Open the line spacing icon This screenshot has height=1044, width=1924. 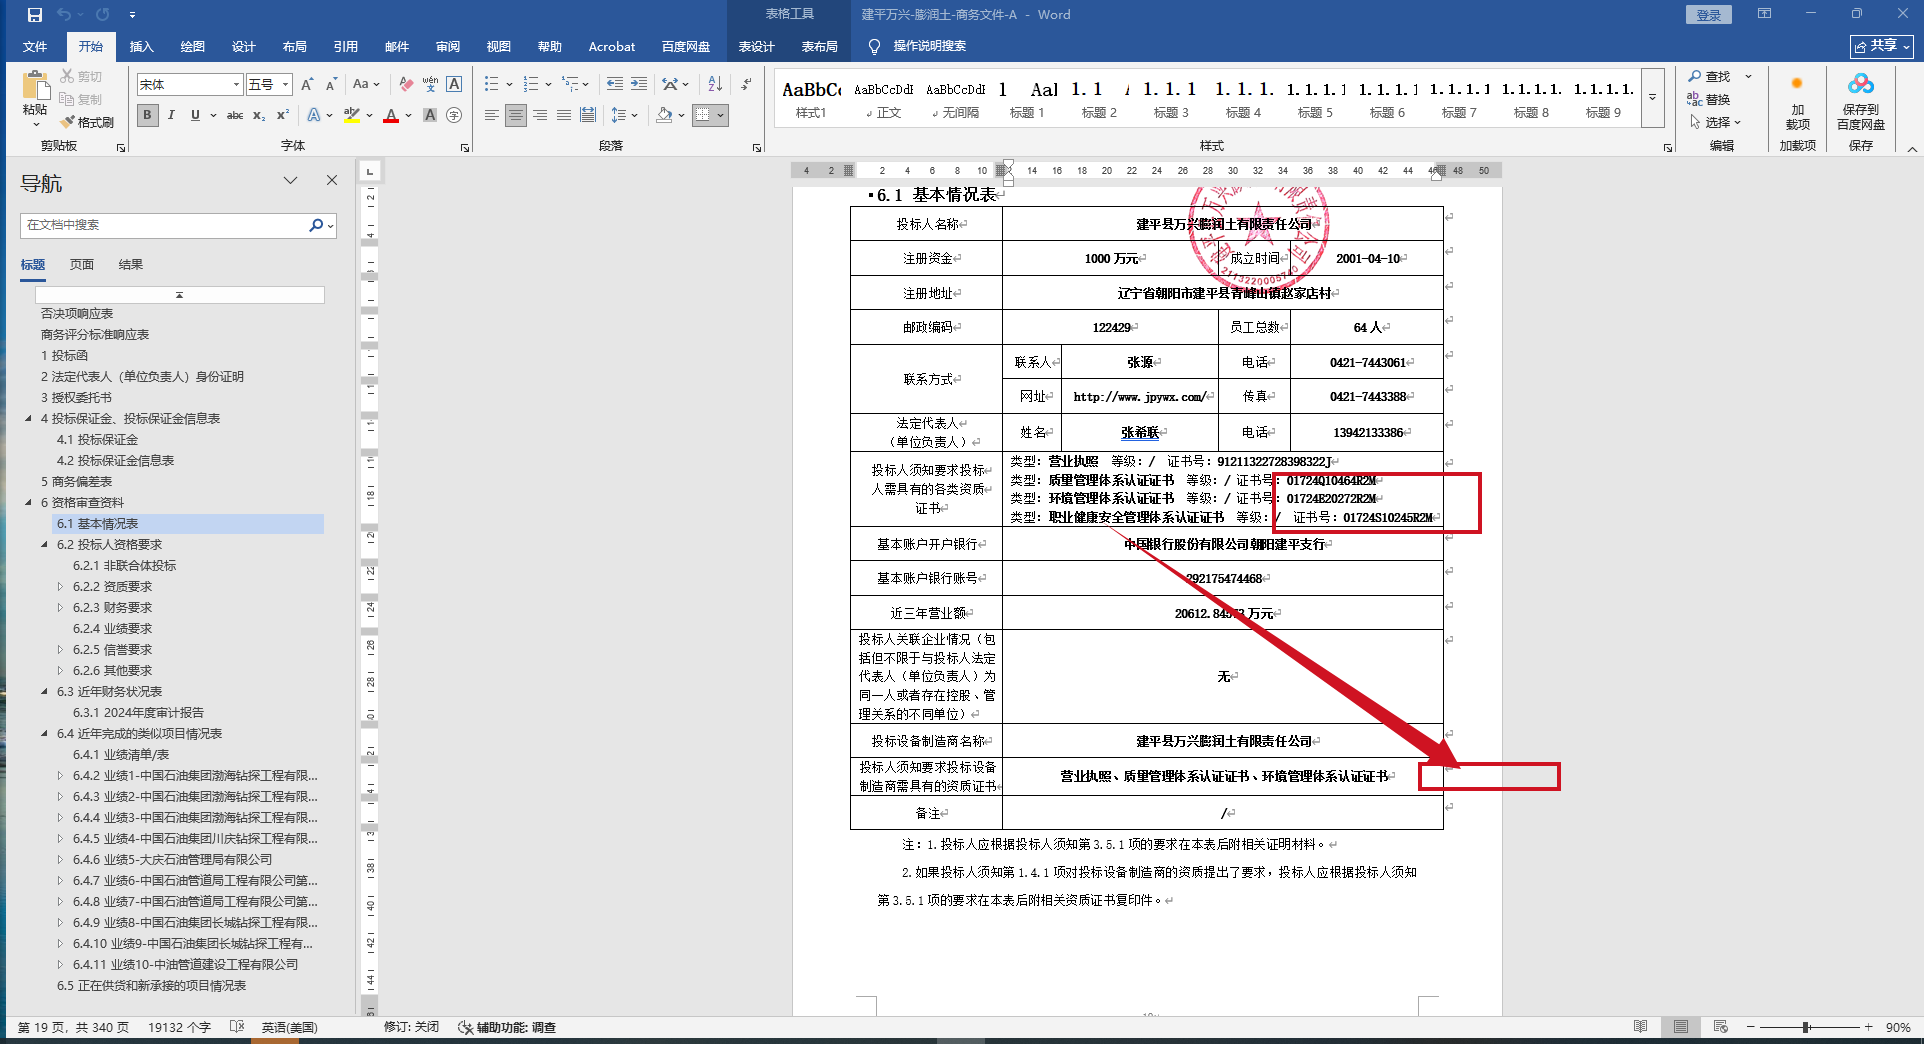coord(619,115)
